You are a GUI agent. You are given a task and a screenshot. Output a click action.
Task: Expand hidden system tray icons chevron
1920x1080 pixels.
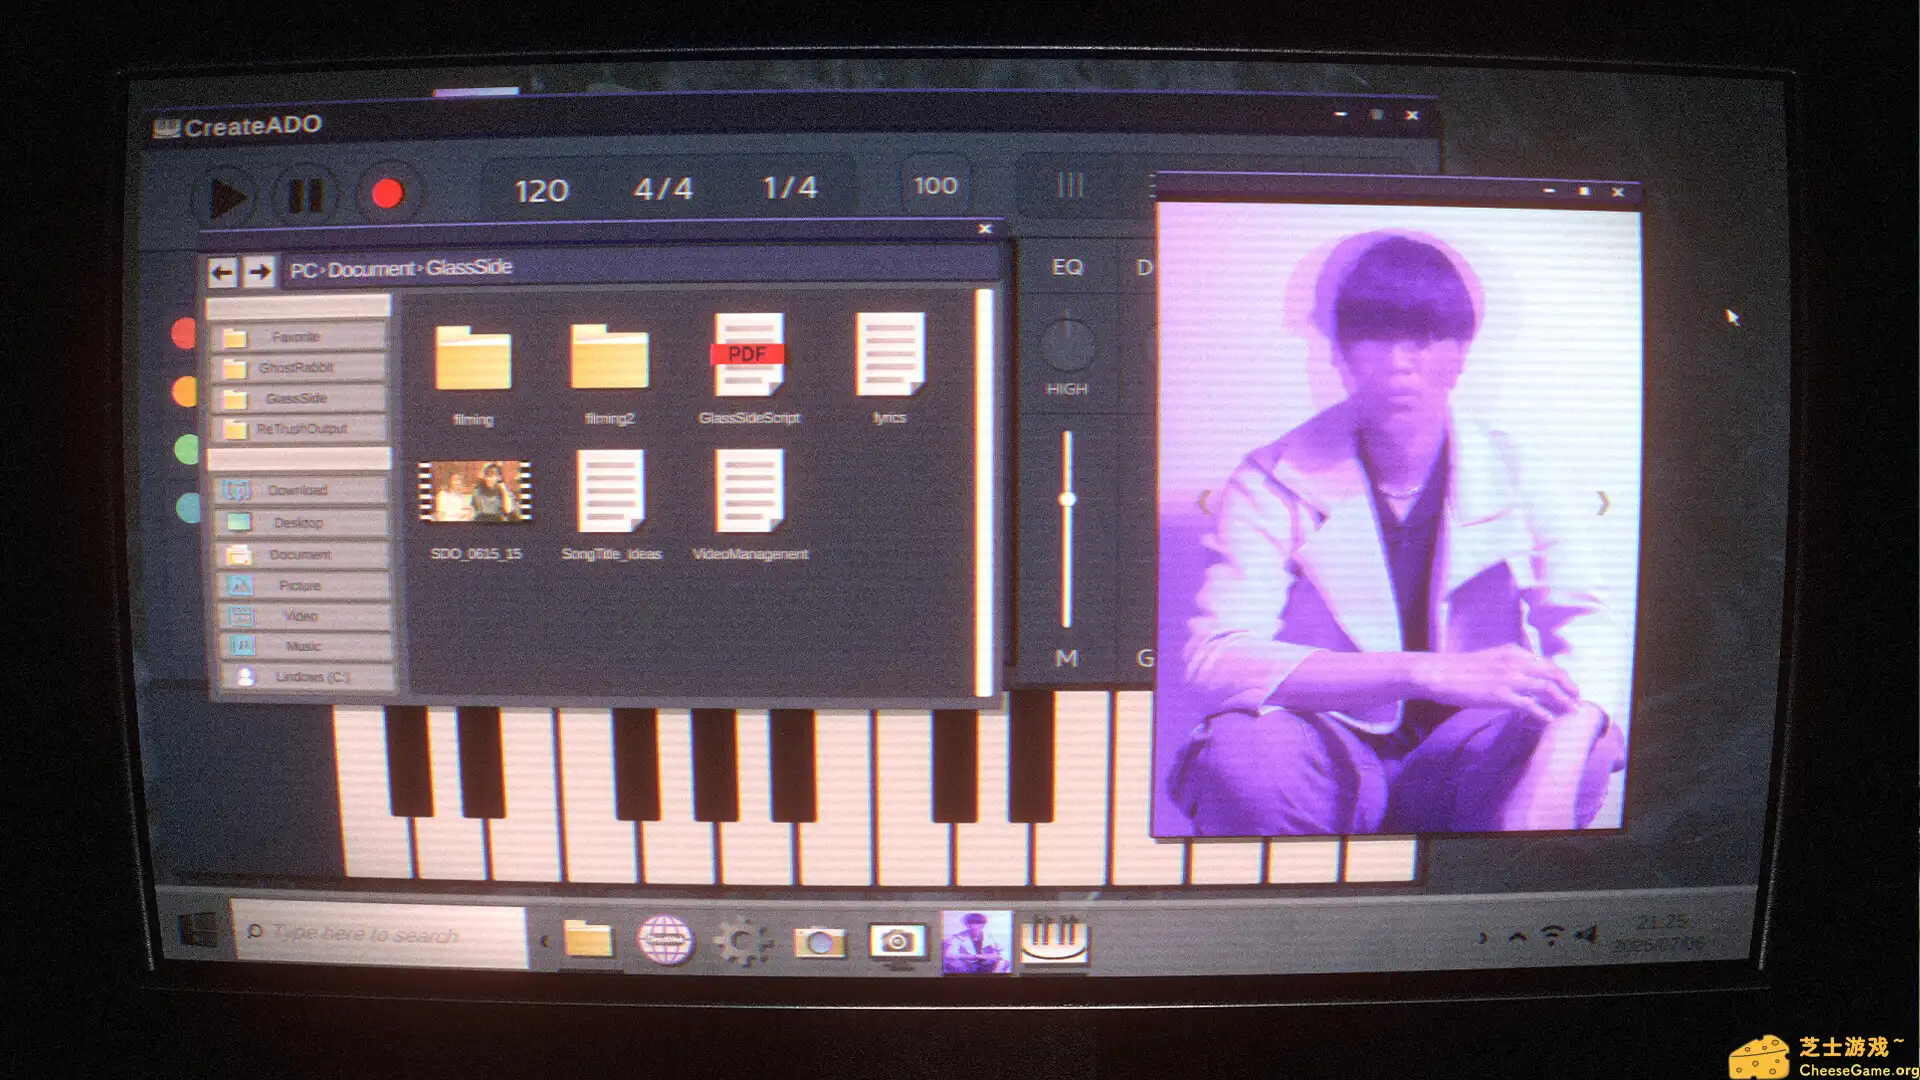tap(1517, 937)
